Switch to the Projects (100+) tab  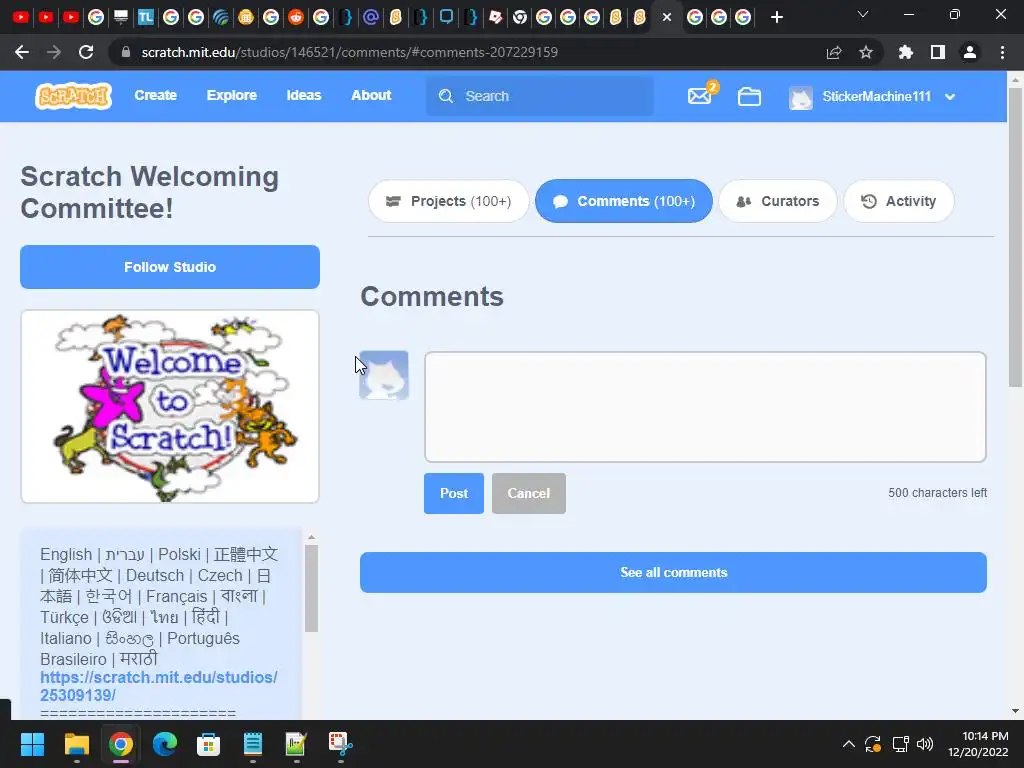pos(449,201)
